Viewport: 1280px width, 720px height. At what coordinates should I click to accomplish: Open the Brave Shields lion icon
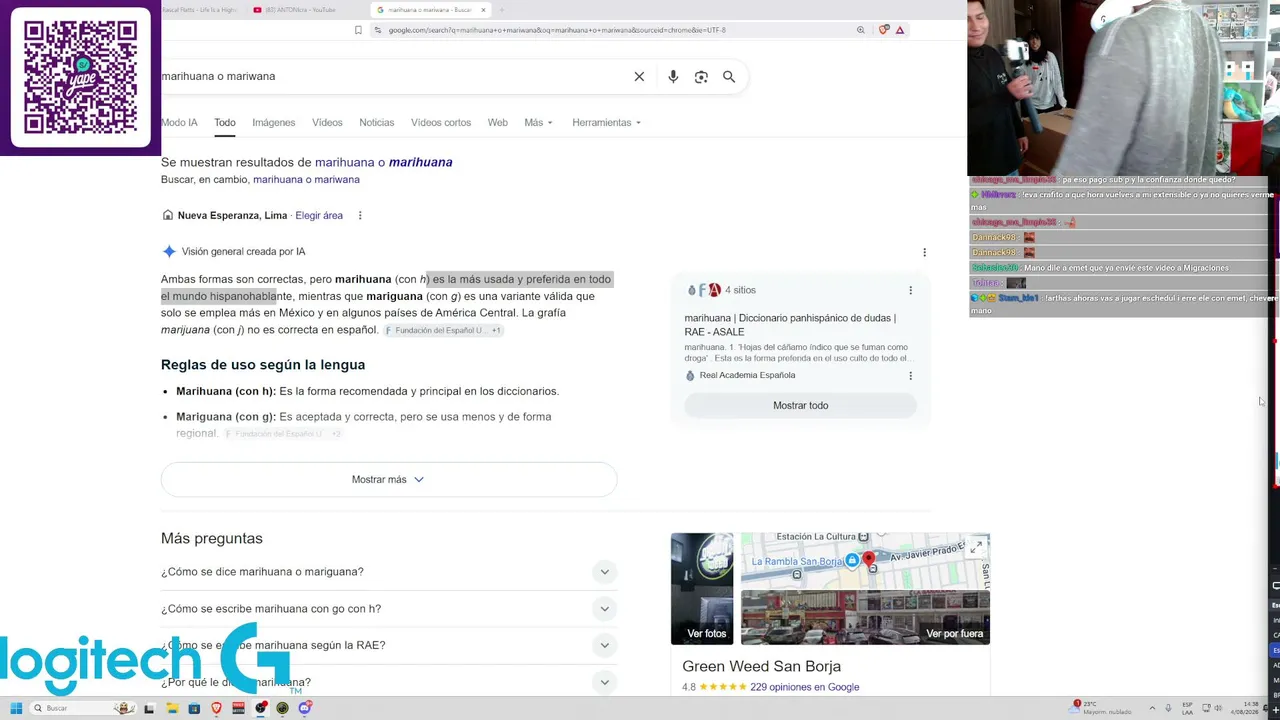[883, 30]
